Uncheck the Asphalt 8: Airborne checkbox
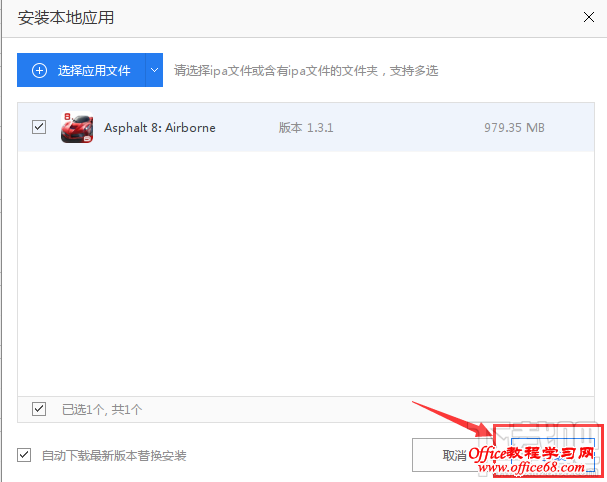This screenshot has width=607, height=482. 39,127
